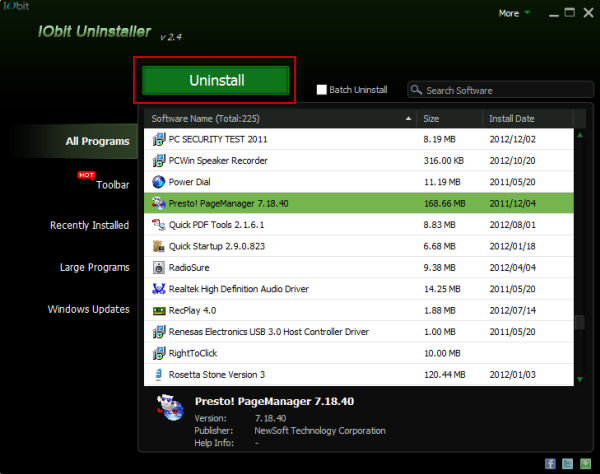Click the RecPlay 4.0 program icon
Screen dimensions: 600x474
pos(159,311)
